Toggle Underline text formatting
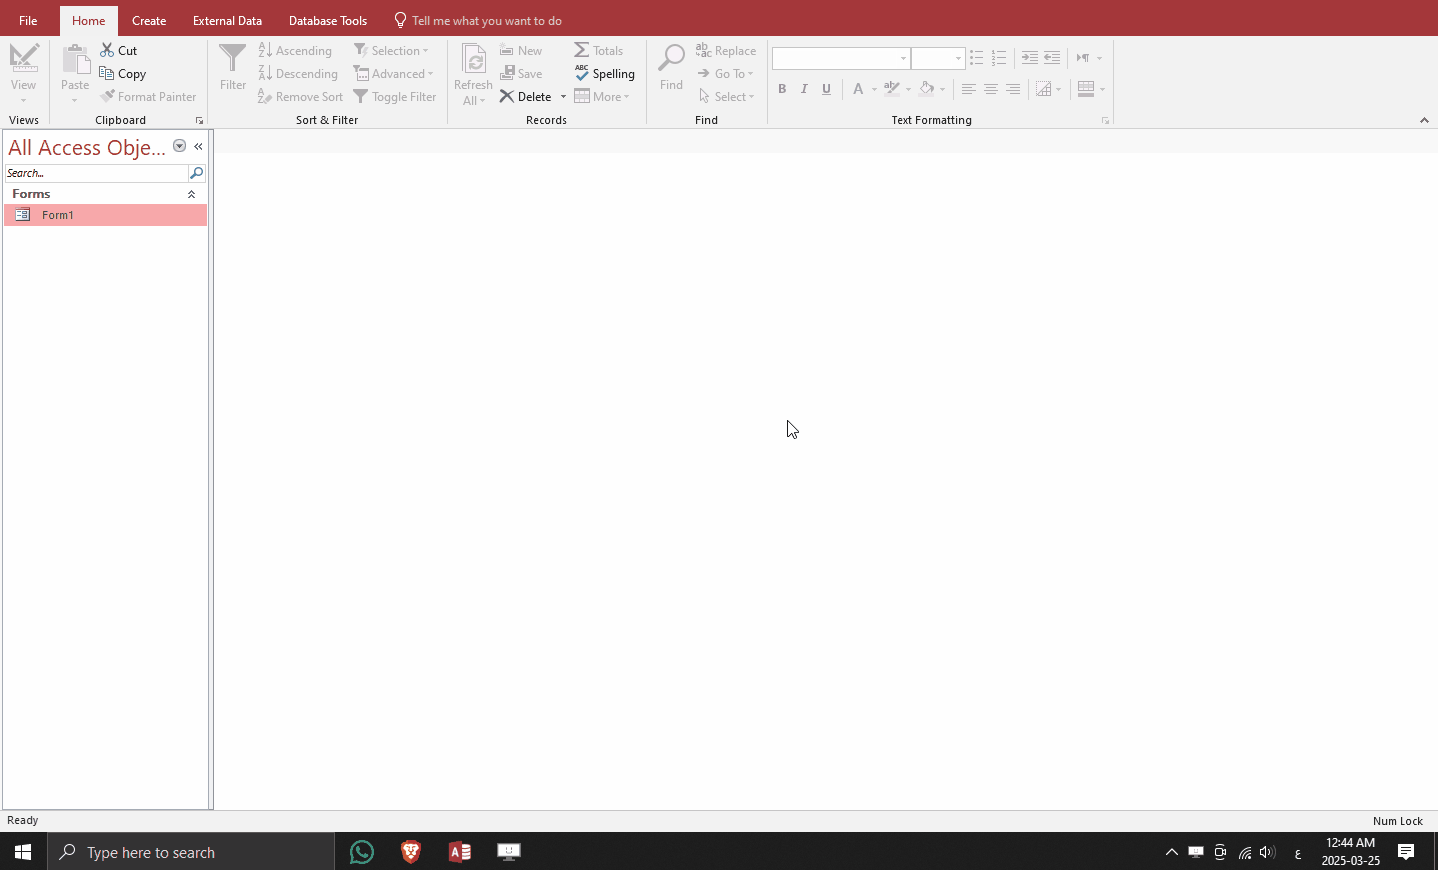 826,89
